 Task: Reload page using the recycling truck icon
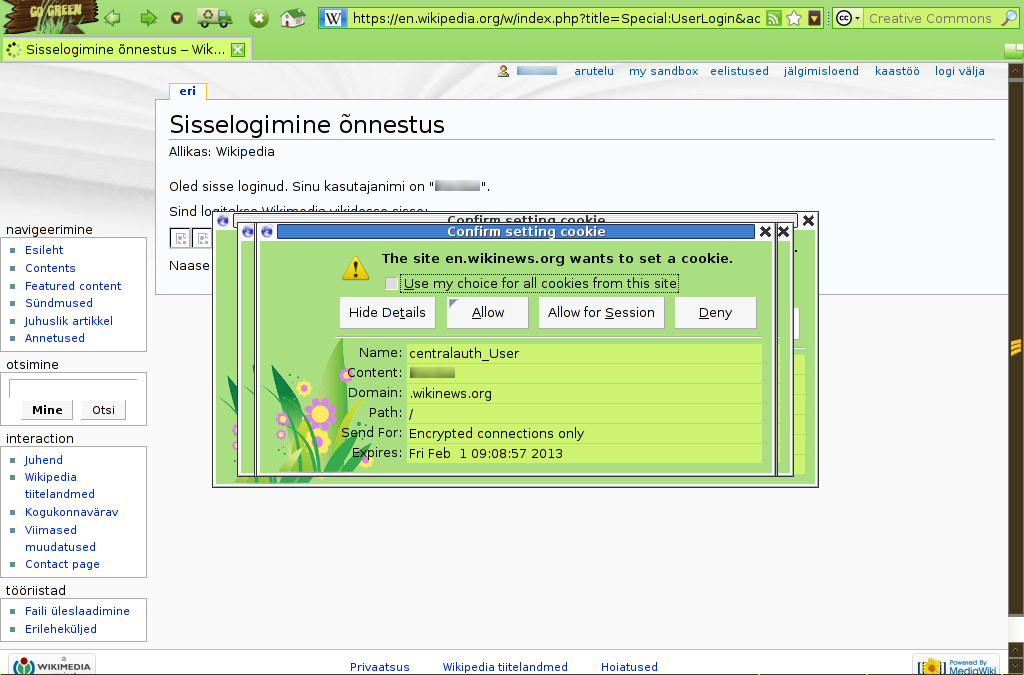[x=215, y=18]
